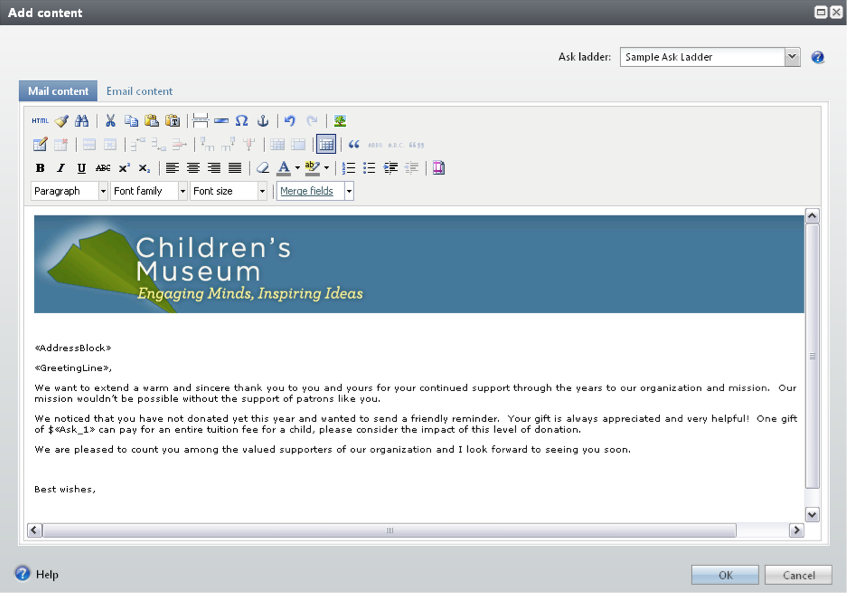This screenshot has width=848, height=596.
Task: Click the split table cells icon
Action: [x=277, y=144]
